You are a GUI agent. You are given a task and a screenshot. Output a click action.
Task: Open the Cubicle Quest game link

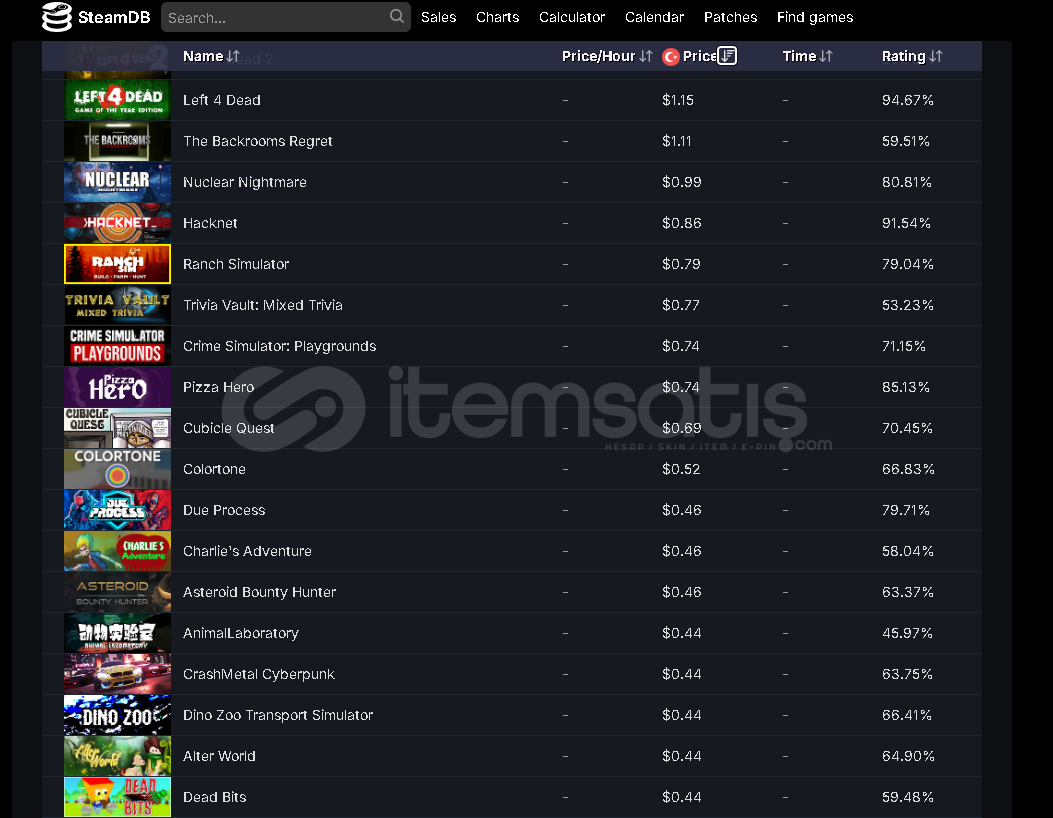click(229, 428)
